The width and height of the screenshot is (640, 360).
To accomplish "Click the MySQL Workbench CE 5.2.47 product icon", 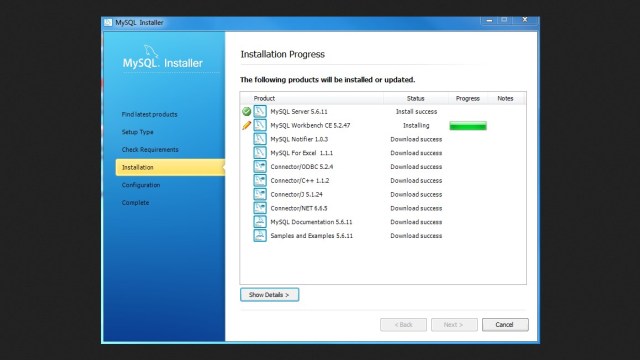I will [x=260, y=125].
